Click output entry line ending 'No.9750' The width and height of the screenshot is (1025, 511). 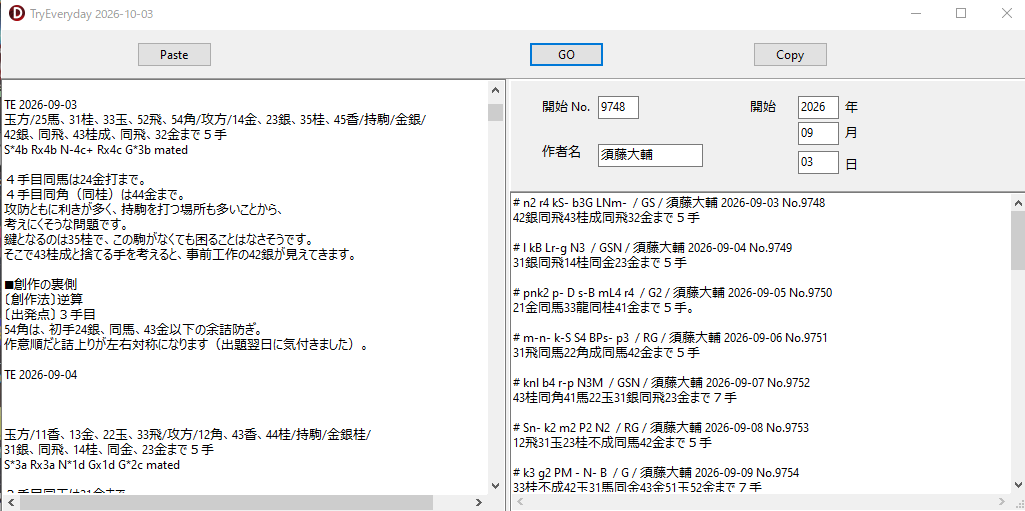(x=673, y=293)
